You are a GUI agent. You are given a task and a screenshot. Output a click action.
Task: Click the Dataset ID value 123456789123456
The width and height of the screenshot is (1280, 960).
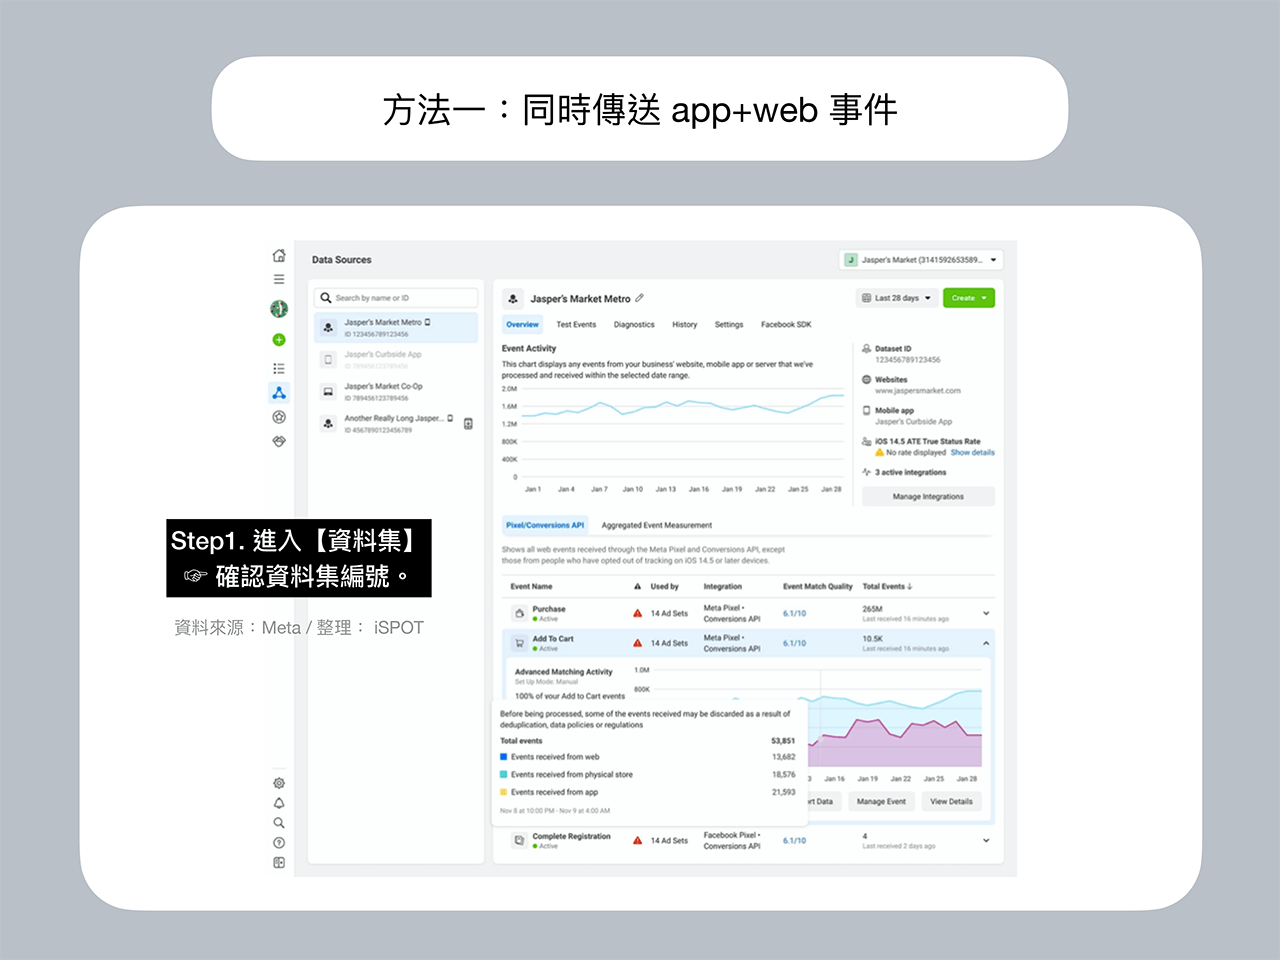907,360
